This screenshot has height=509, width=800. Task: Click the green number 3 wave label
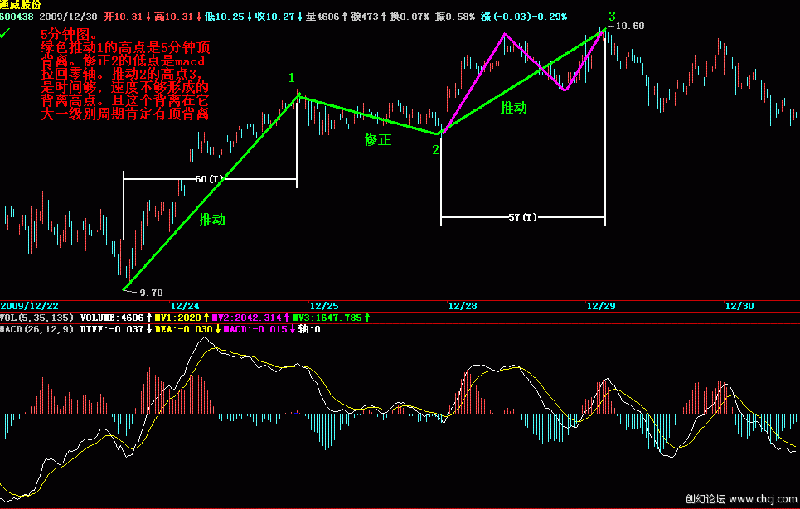pyautogui.click(x=611, y=17)
